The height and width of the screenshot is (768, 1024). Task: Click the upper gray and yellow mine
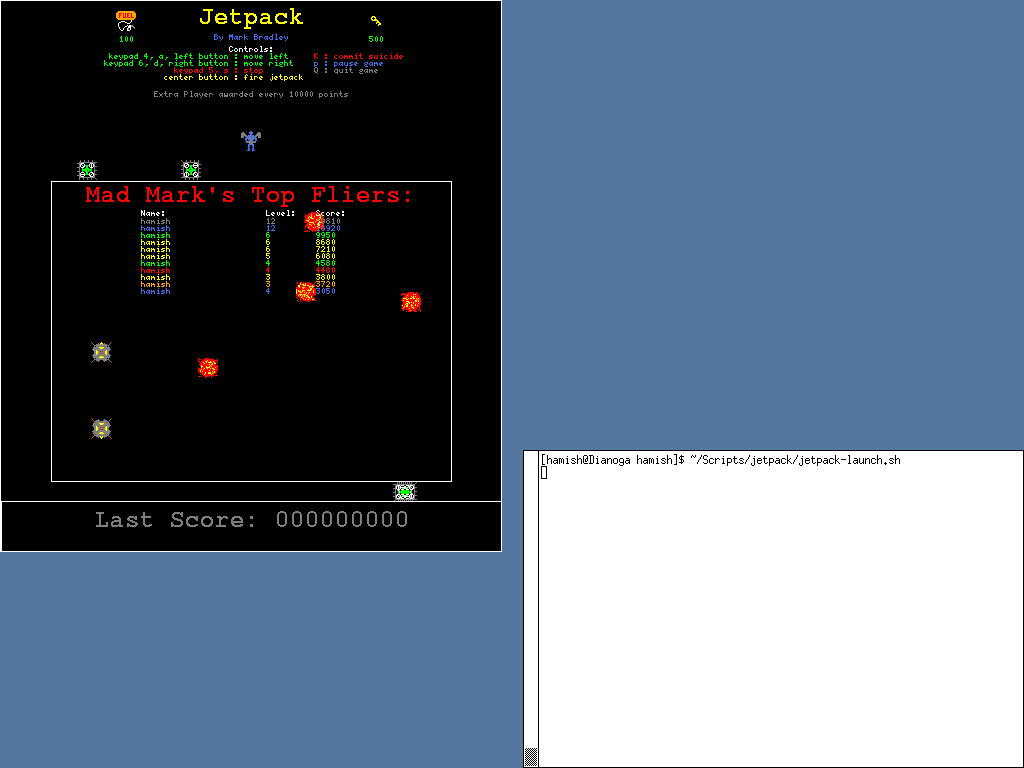click(x=101, y=352)
